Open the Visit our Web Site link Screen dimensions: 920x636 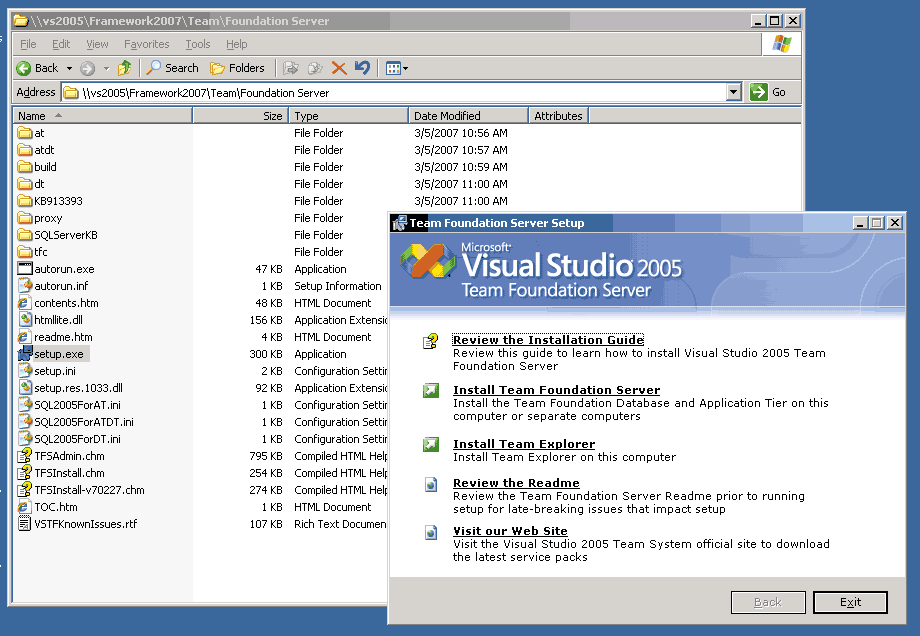(x=510, y=531)
